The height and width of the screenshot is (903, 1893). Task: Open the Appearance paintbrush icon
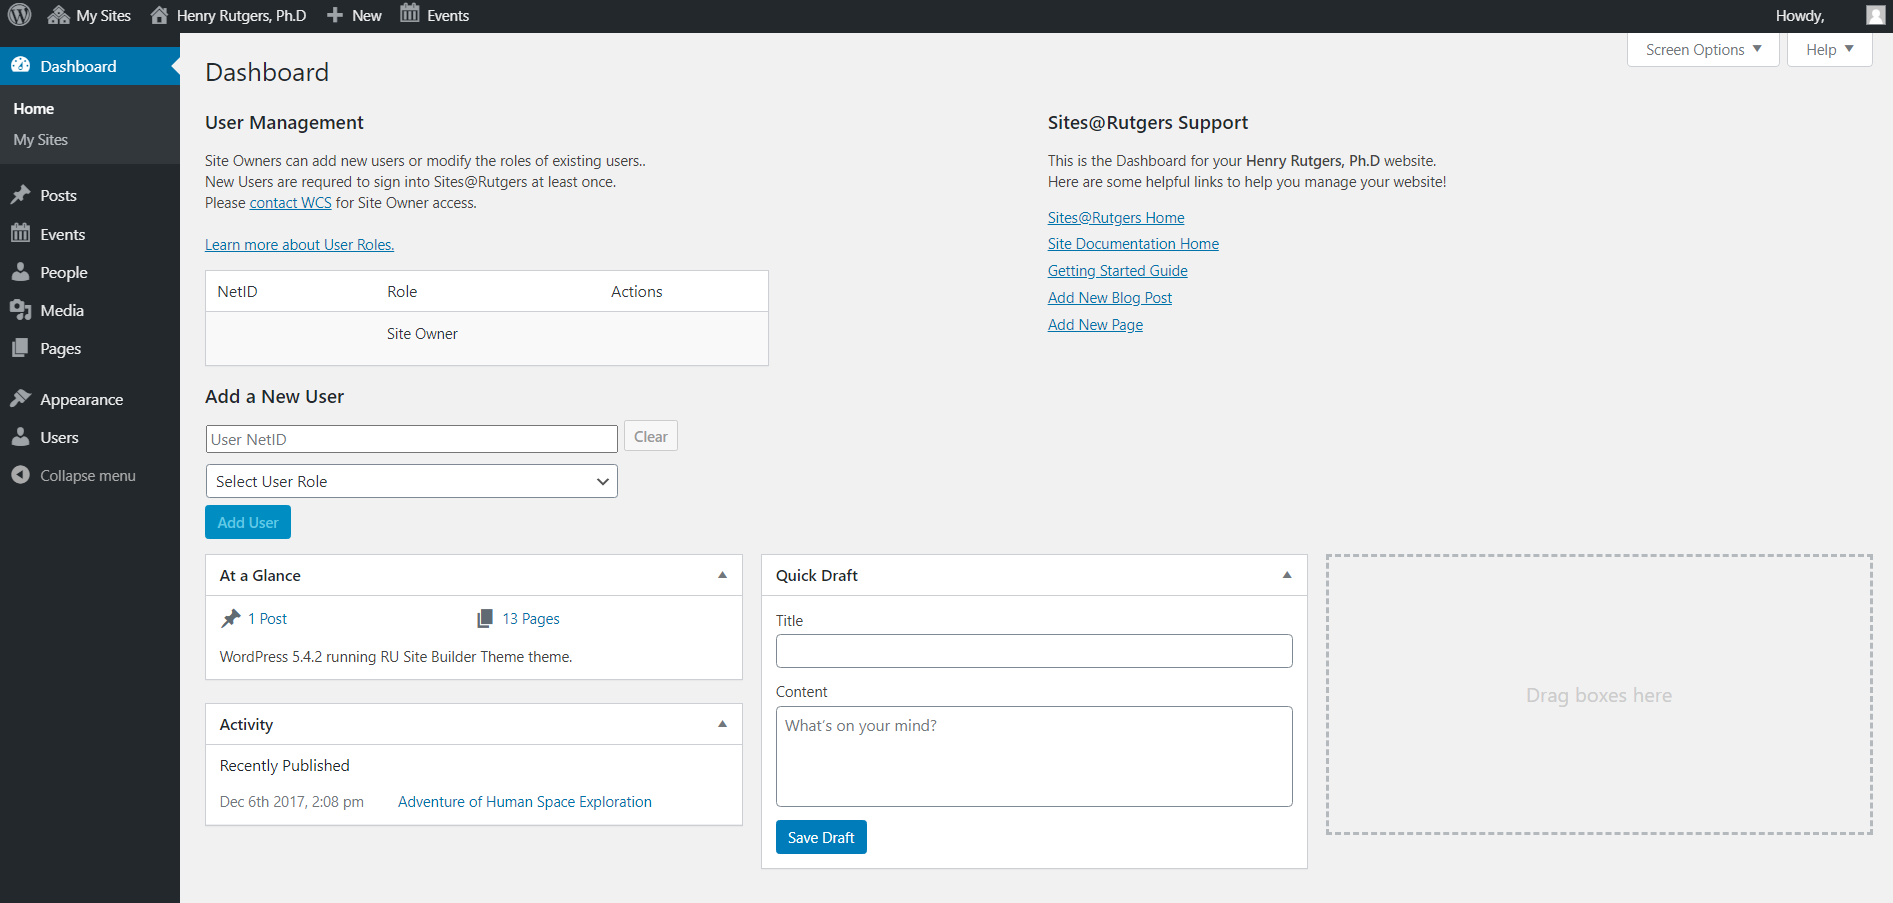pyautogui.click(x=21, y=399)
